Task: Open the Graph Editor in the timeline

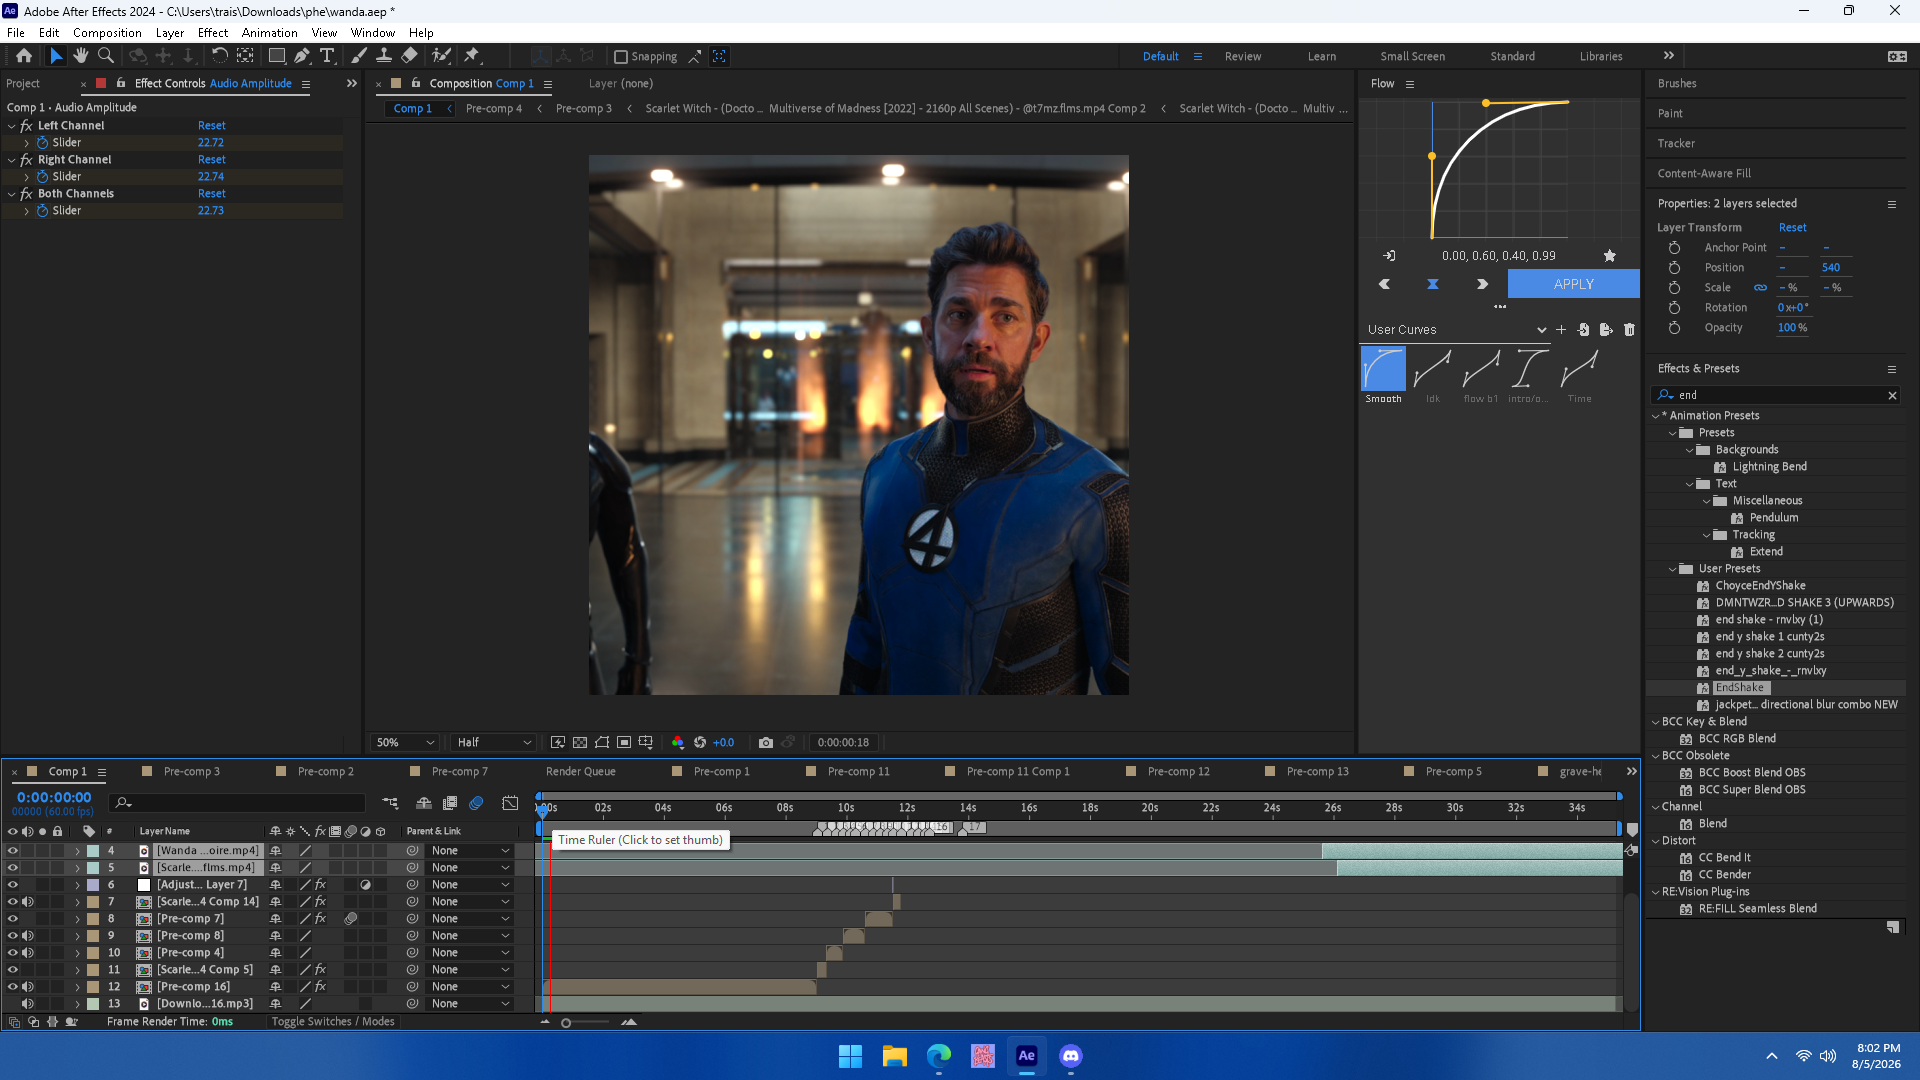Action: pyautogui.click(x=510, y=803)
